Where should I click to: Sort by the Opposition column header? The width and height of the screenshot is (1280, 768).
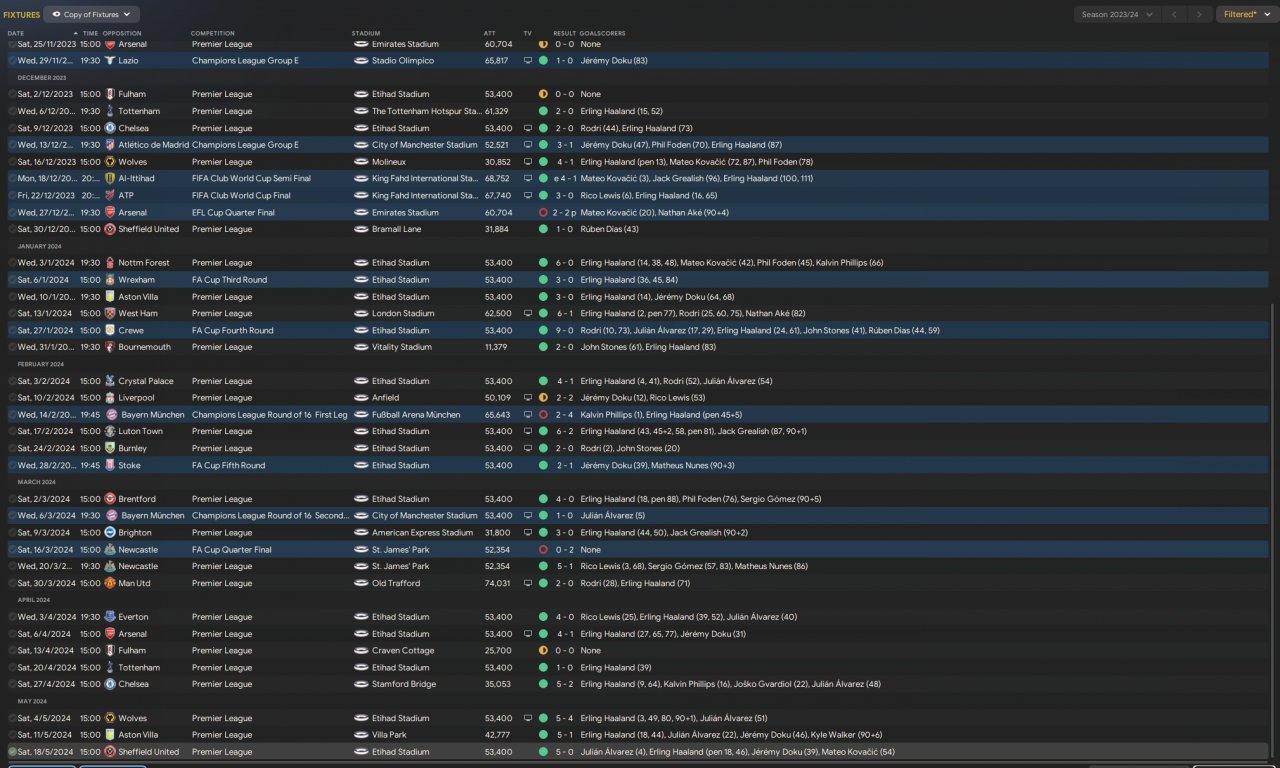122,33
